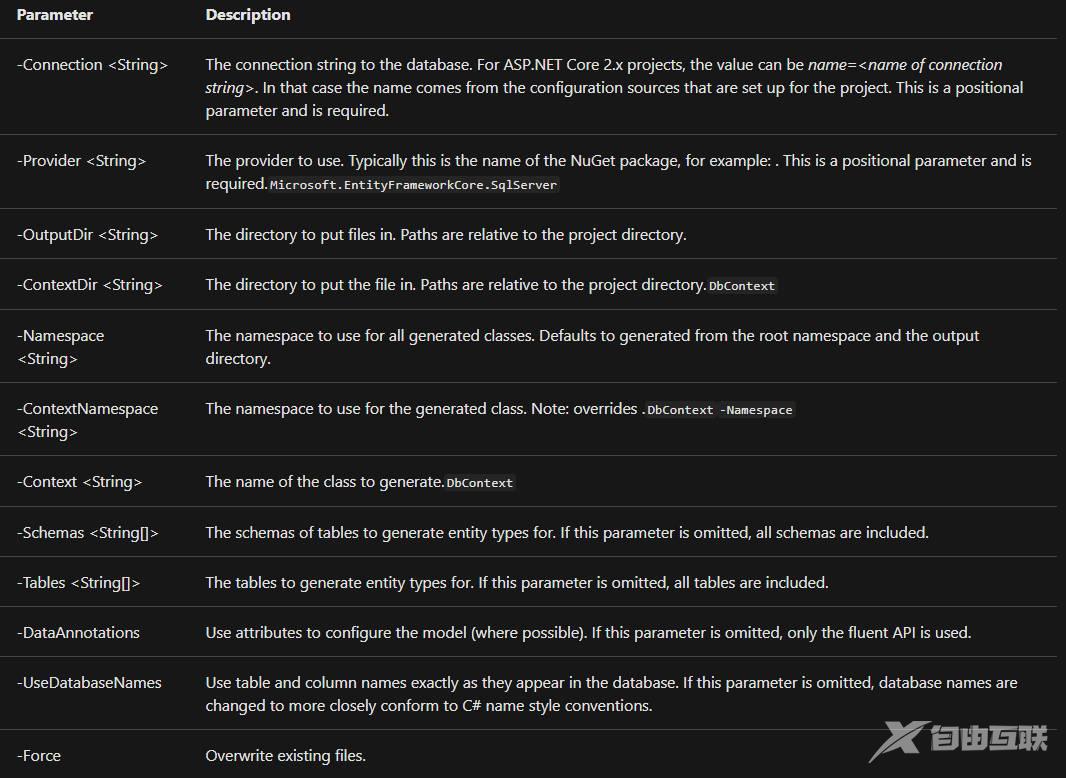The height and width of the screenshot is (778, 1066).
Task: Select the -Schemas <String[]> parameter name
Action: coord(88,533)
